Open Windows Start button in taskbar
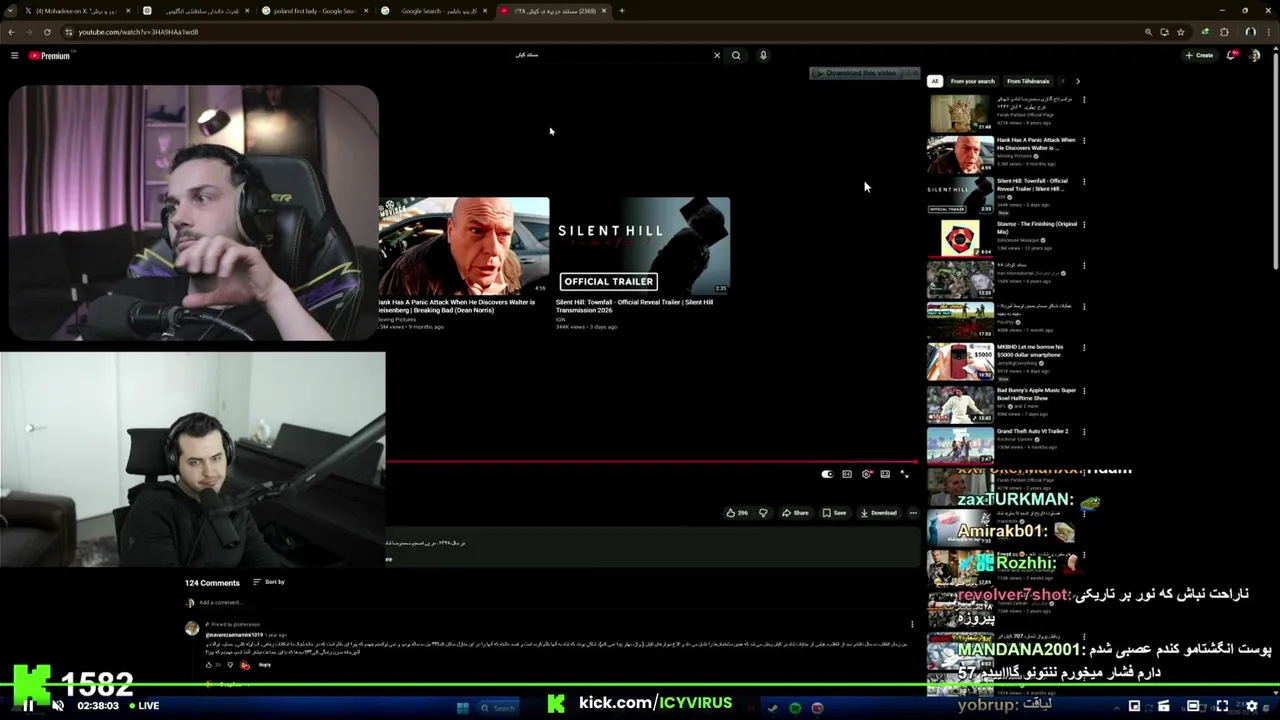This screenshot has width=1280, height=720. pos(463,708)
